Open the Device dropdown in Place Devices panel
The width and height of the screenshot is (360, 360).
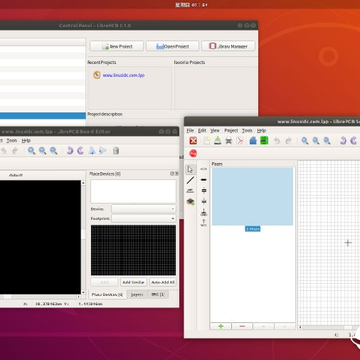pos(144,209)
